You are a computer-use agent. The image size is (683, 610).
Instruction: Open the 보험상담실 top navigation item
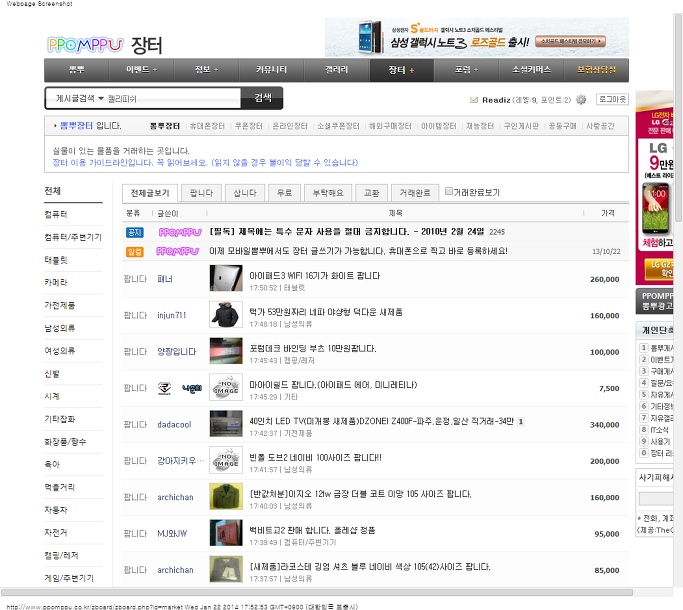coord(596,70)
